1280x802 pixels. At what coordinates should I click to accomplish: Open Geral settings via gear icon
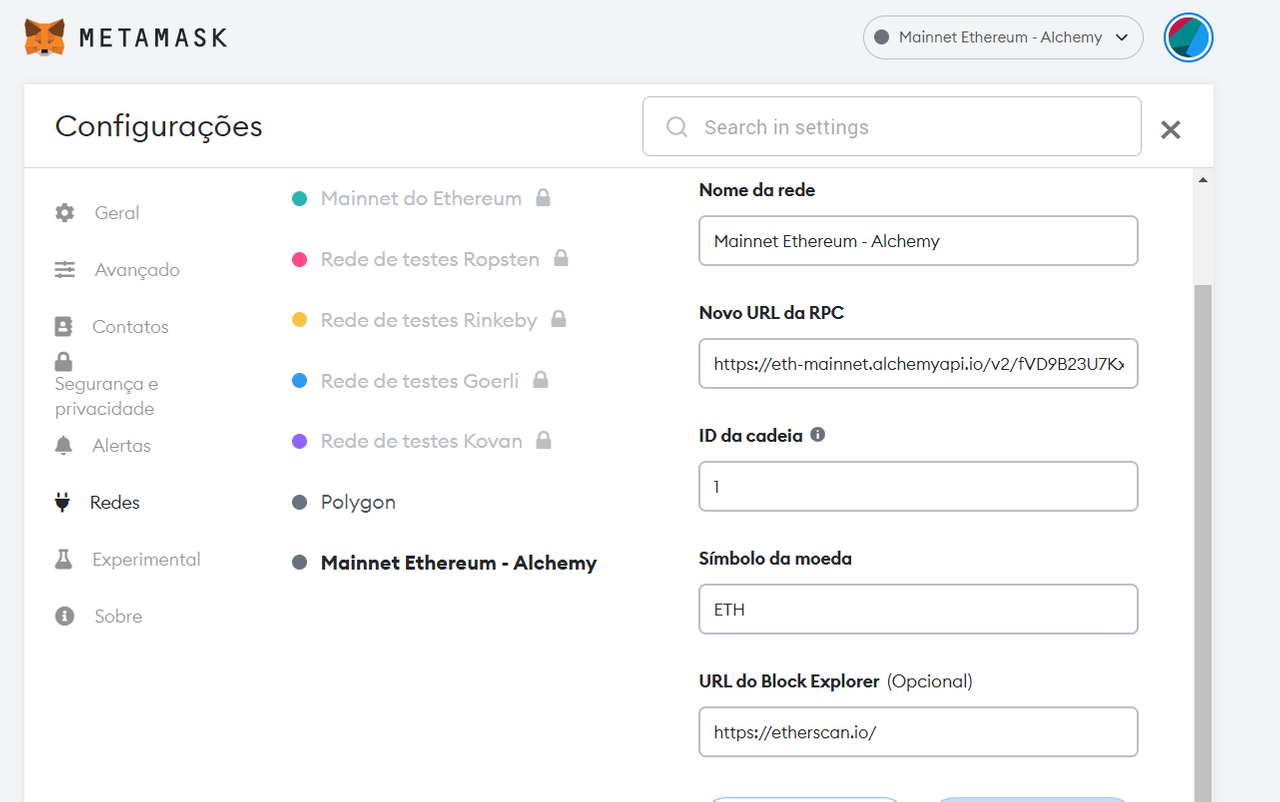click(x=63, y=212)
